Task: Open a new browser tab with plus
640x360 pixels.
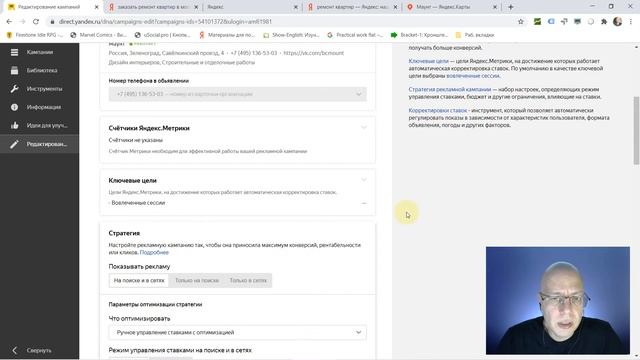Action: tap(511, 7)
